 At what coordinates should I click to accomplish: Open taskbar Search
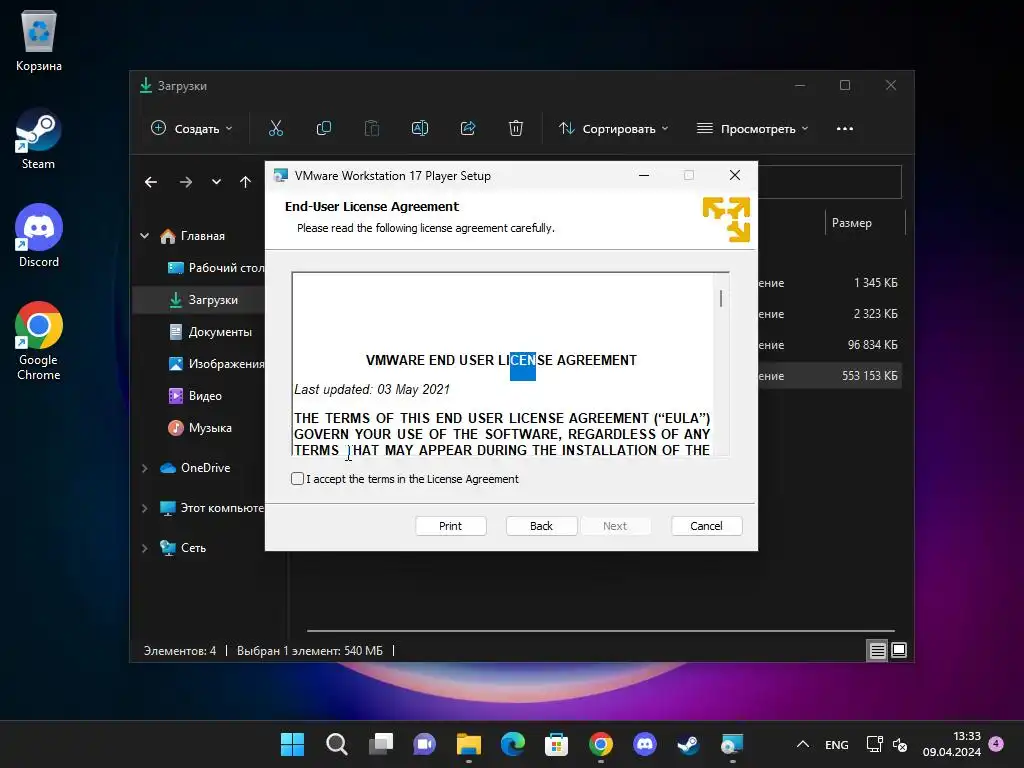pos(336,744)
